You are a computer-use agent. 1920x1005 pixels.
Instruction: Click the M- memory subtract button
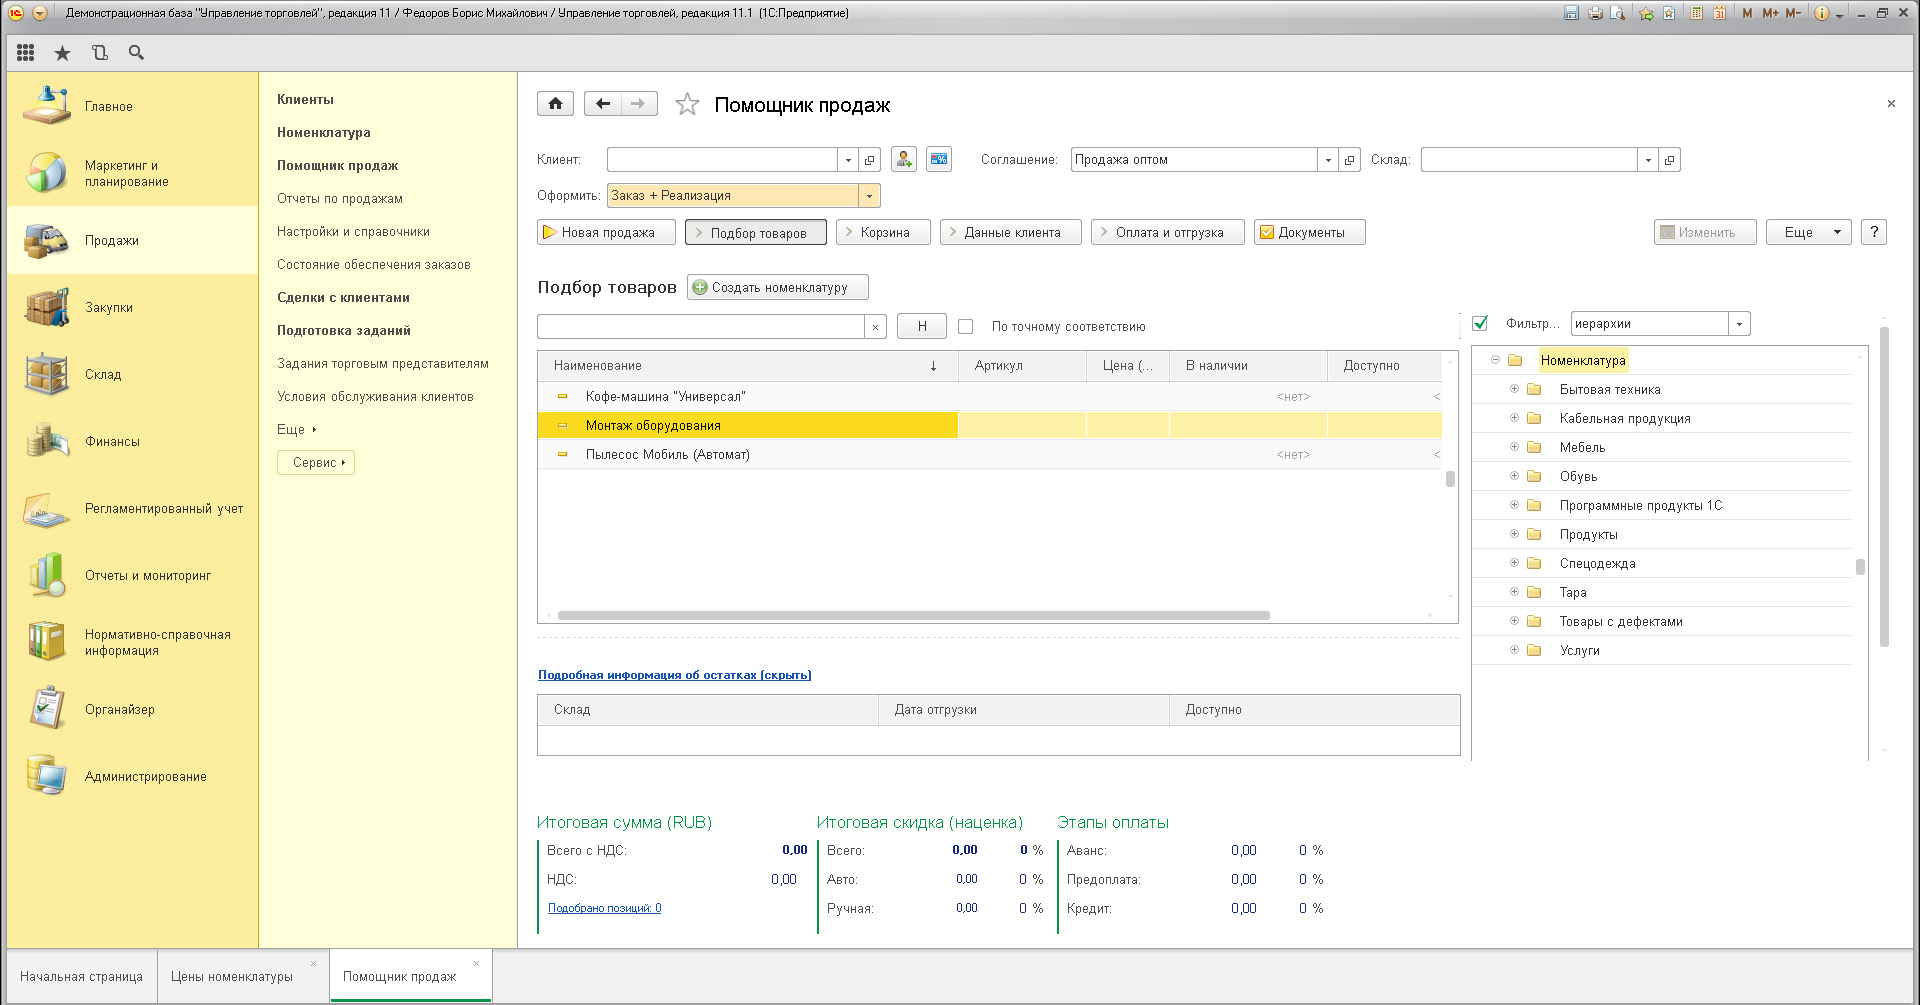click(1793, 13)
